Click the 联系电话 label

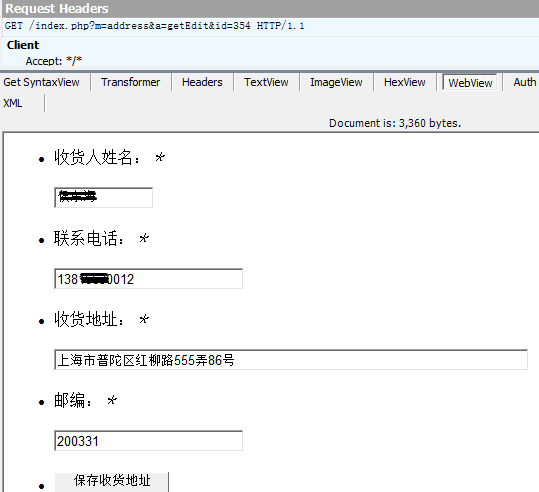point(89,238)
